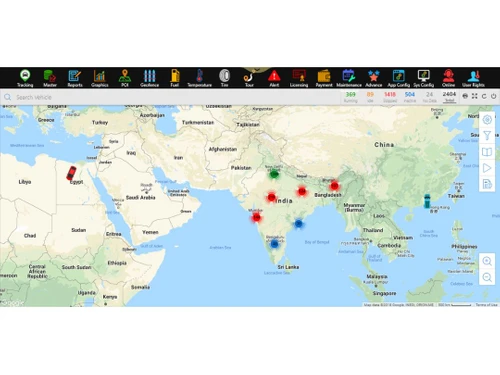The image size is (500, 375).
Task: Open the book icon on map panel
Action: (x=487, y=152)
